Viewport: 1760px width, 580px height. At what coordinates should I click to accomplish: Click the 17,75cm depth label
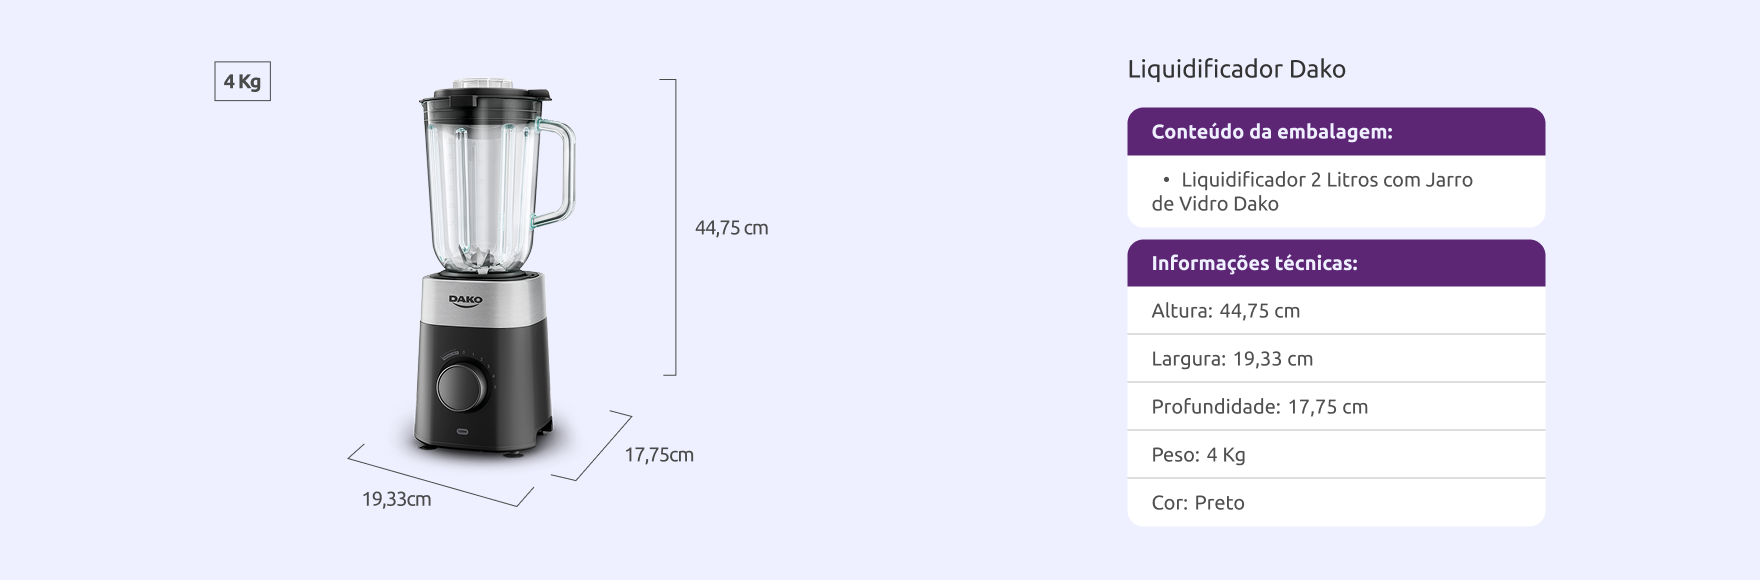(x=659, y=455)
